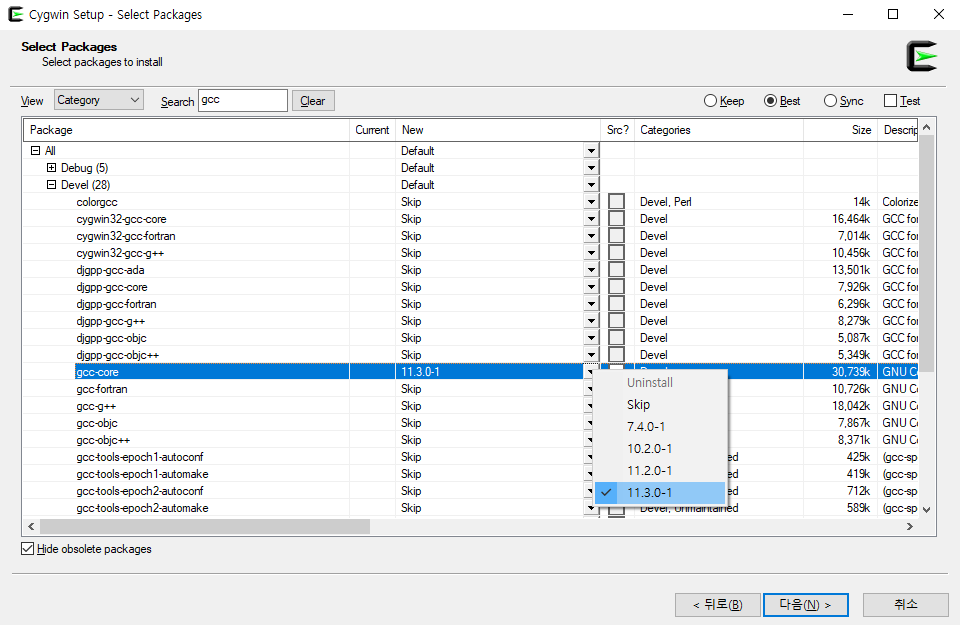The height and width of the screenshot is (625, 960).
Task: Expand the Debug (5) category
Action: pyautogui.click(x=51, y=168)
